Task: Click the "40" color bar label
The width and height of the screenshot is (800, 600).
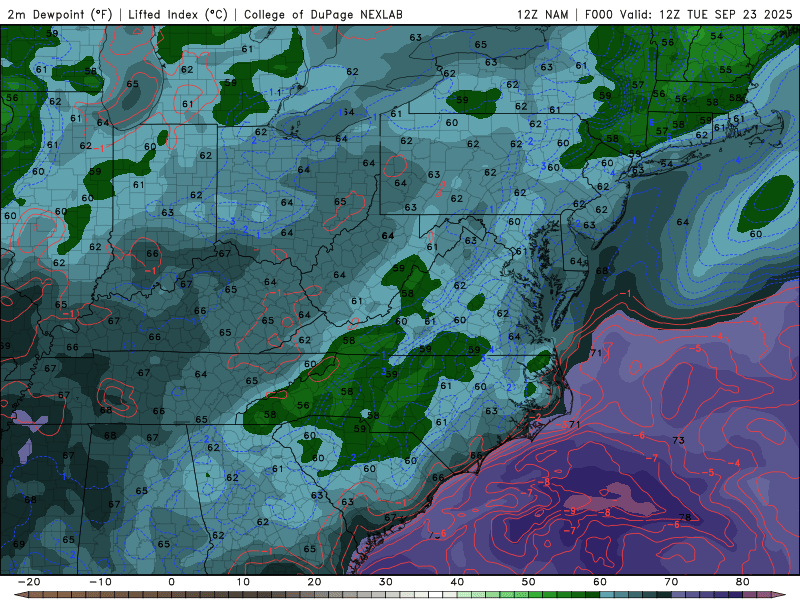Action: (457, 582)
